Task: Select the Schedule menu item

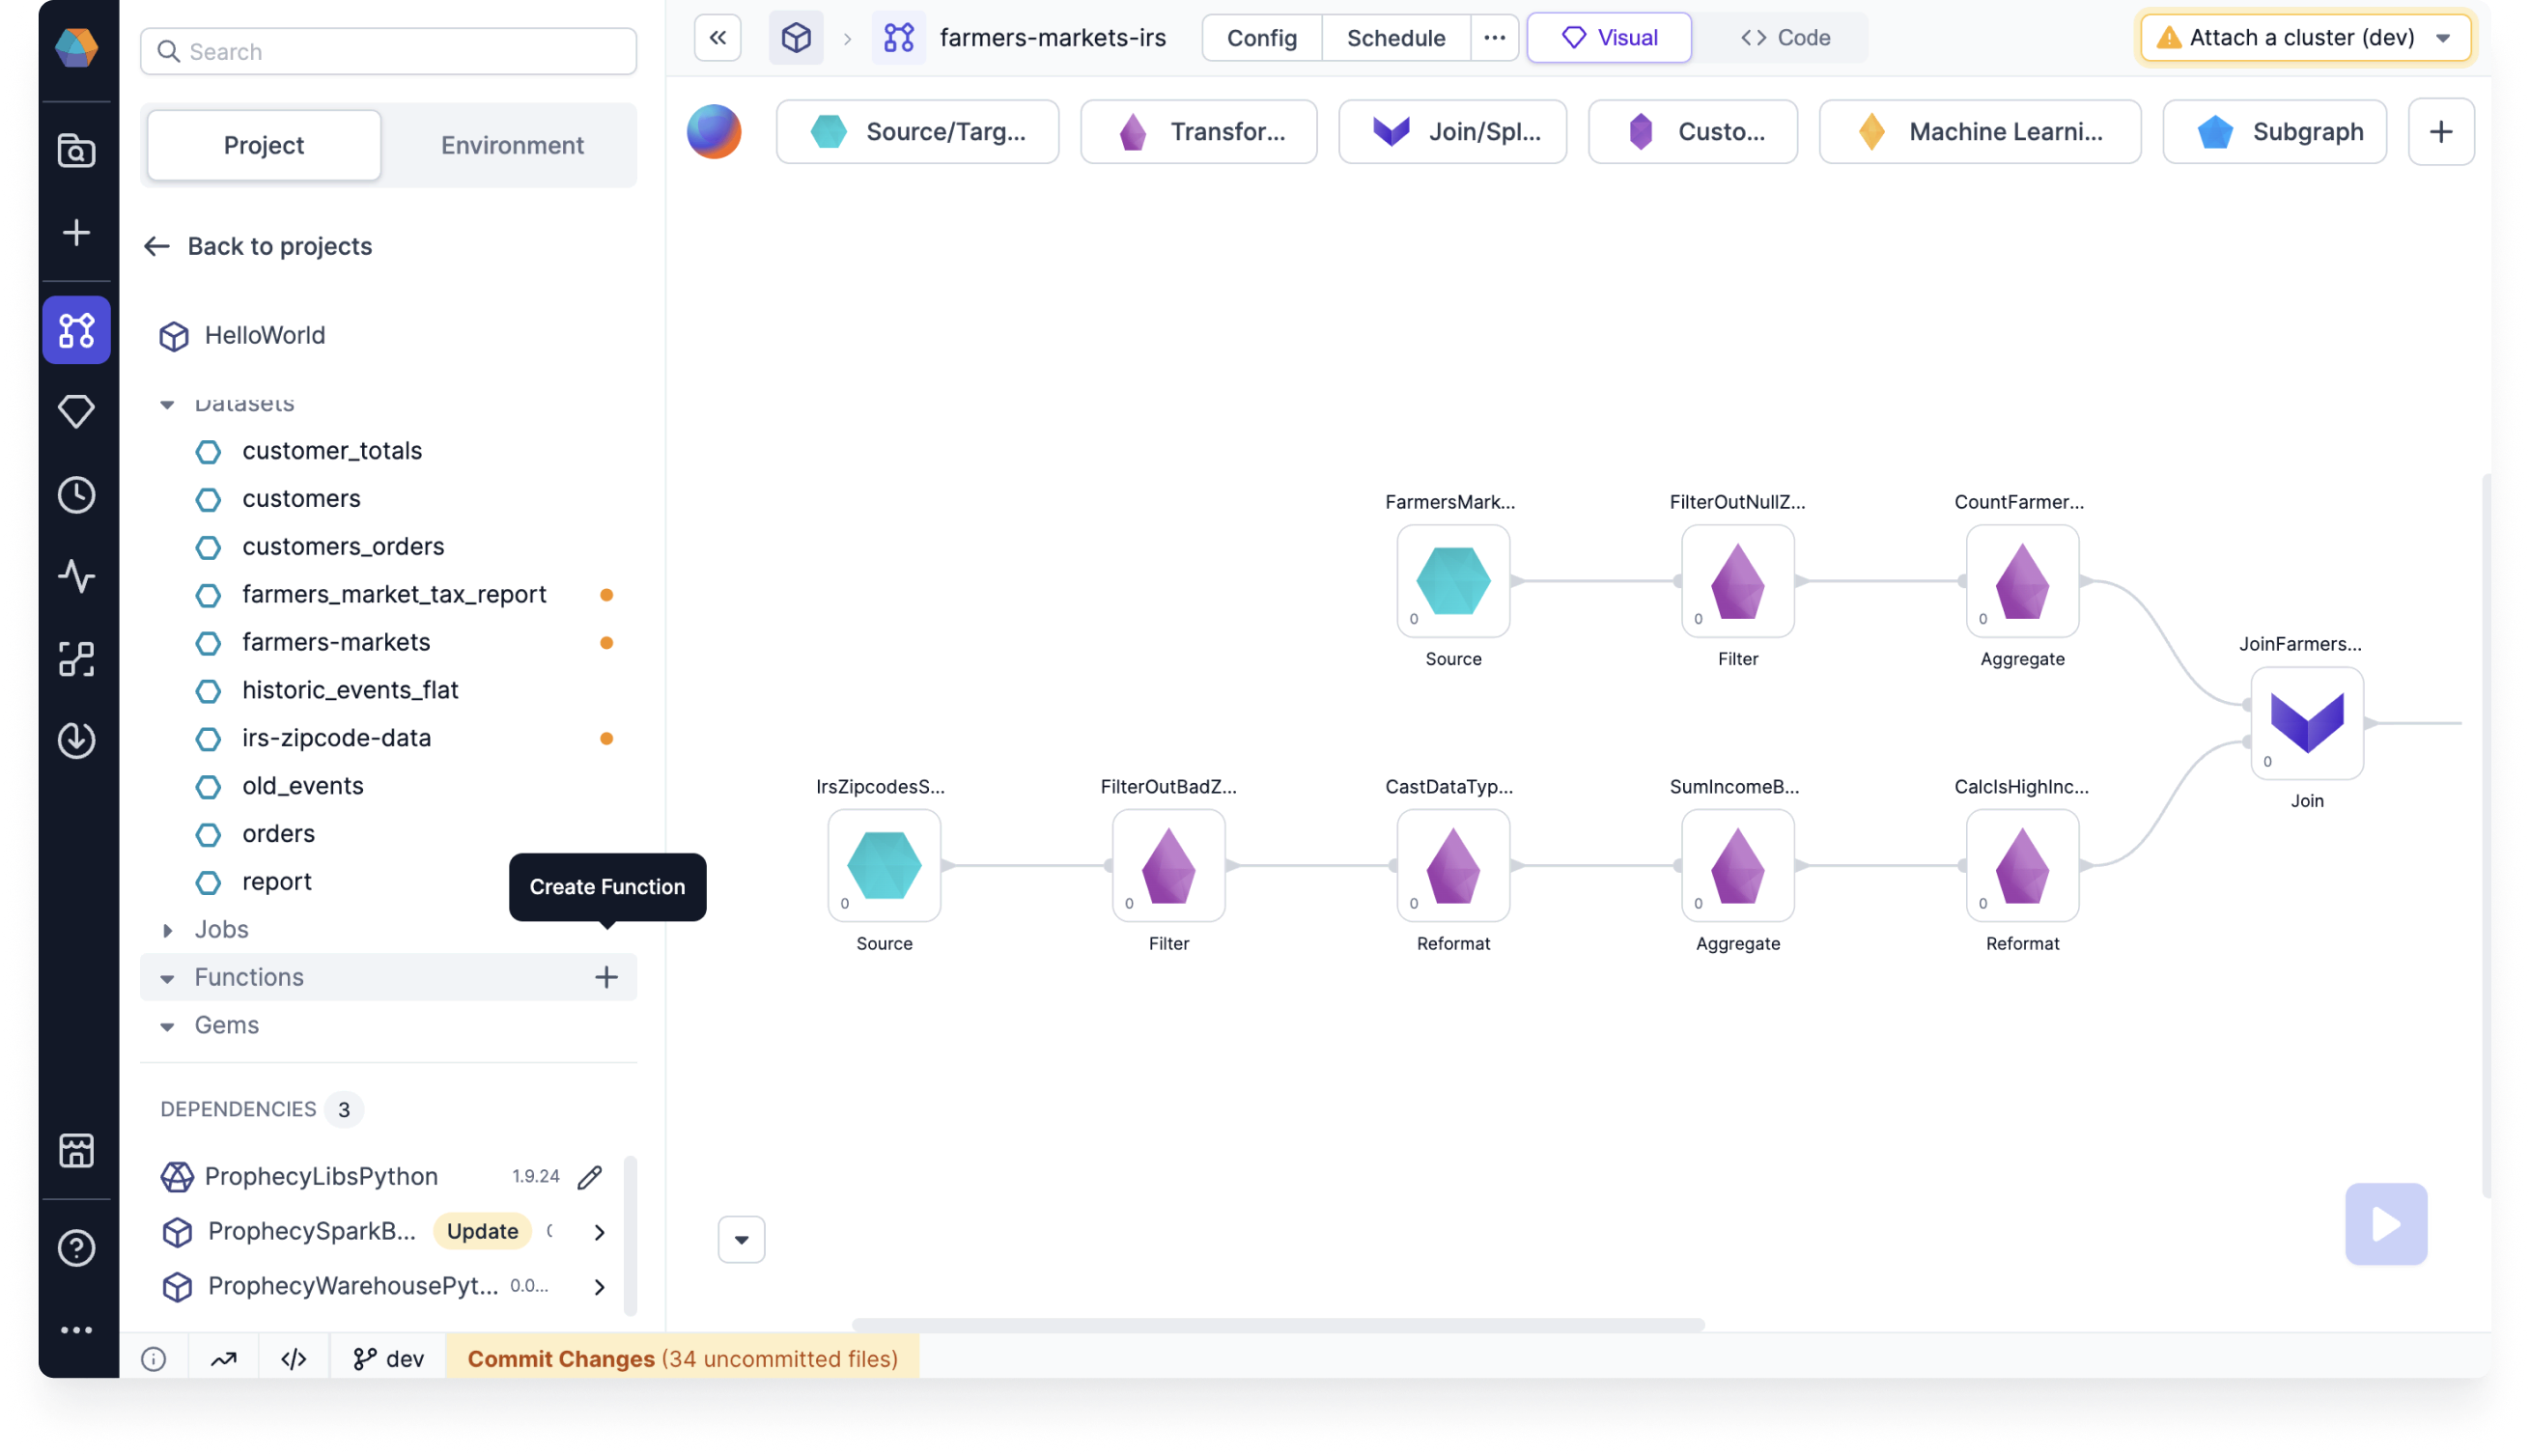Action: (x=1395, y=37)
